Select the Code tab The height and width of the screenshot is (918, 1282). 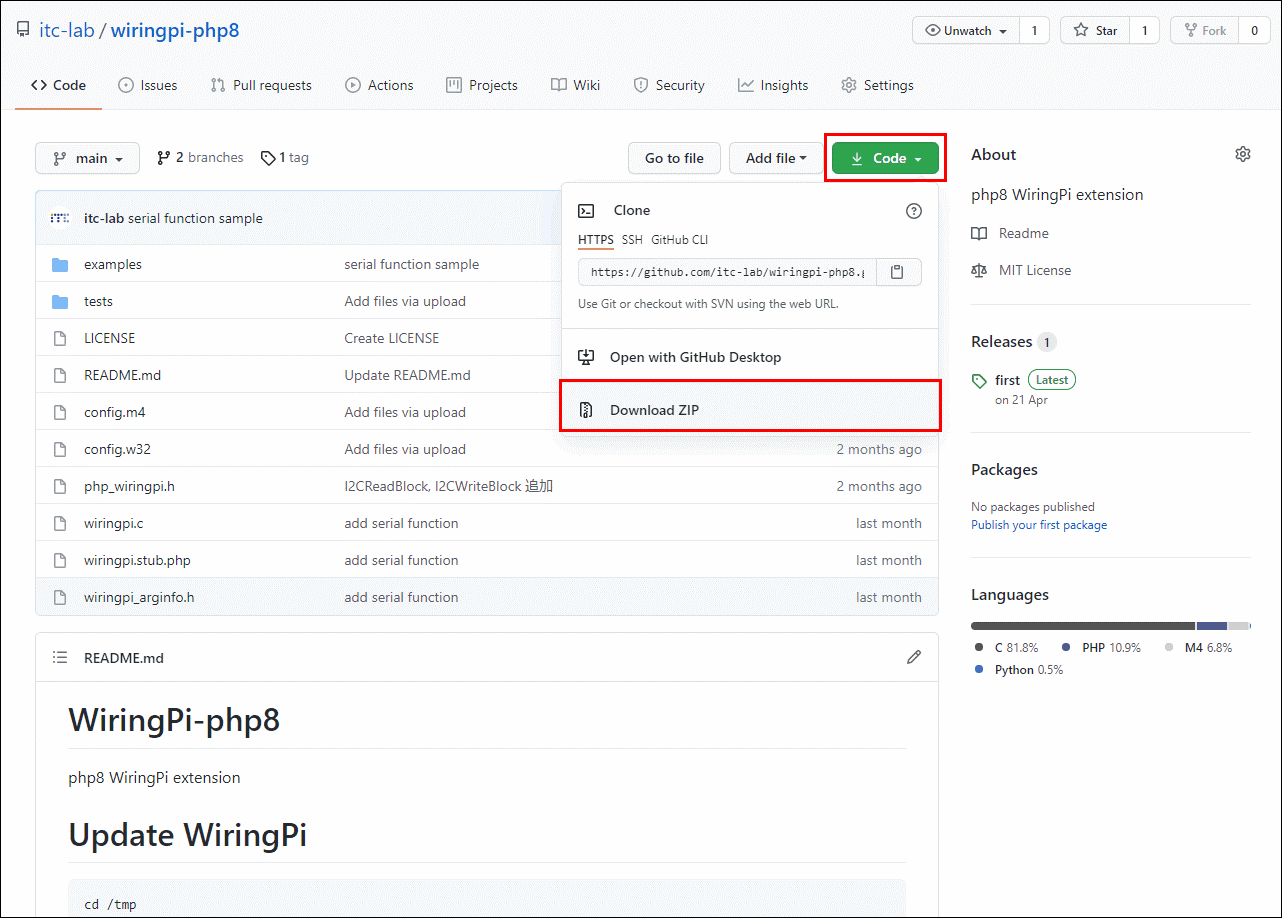[x=58, y=86]
